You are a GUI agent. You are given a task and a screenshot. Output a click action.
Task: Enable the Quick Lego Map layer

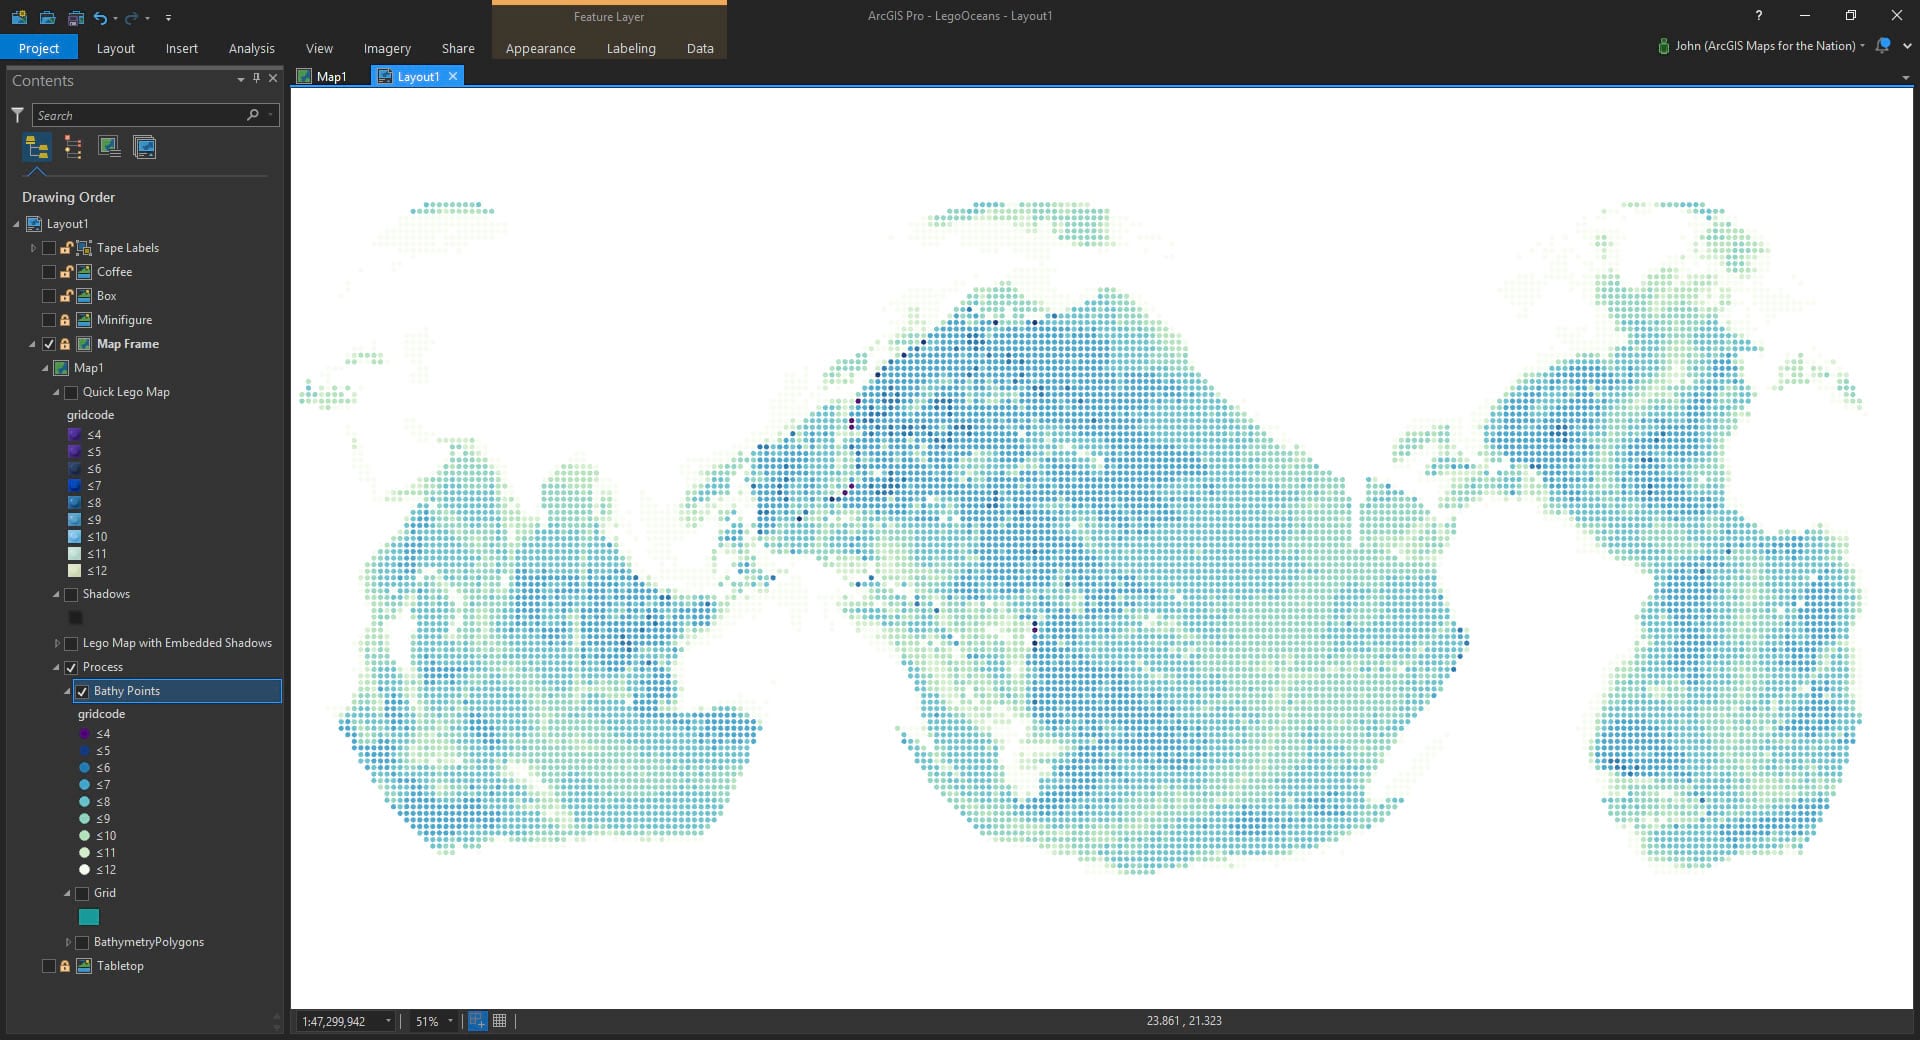71,392
